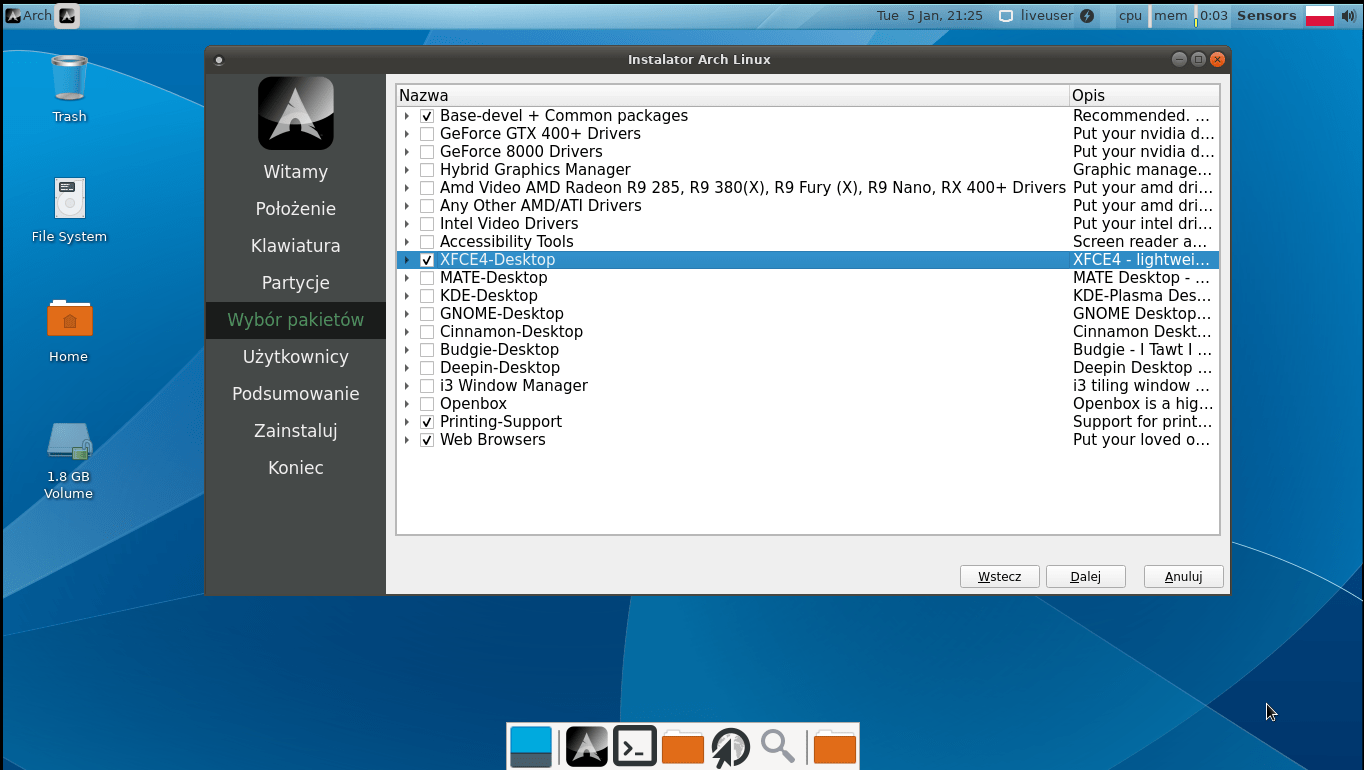The height and width of the screenshot is (770, 1364).
Task: Open the file manager folder next to terminal
Action: pyautogui.click(x=683, y=746)
